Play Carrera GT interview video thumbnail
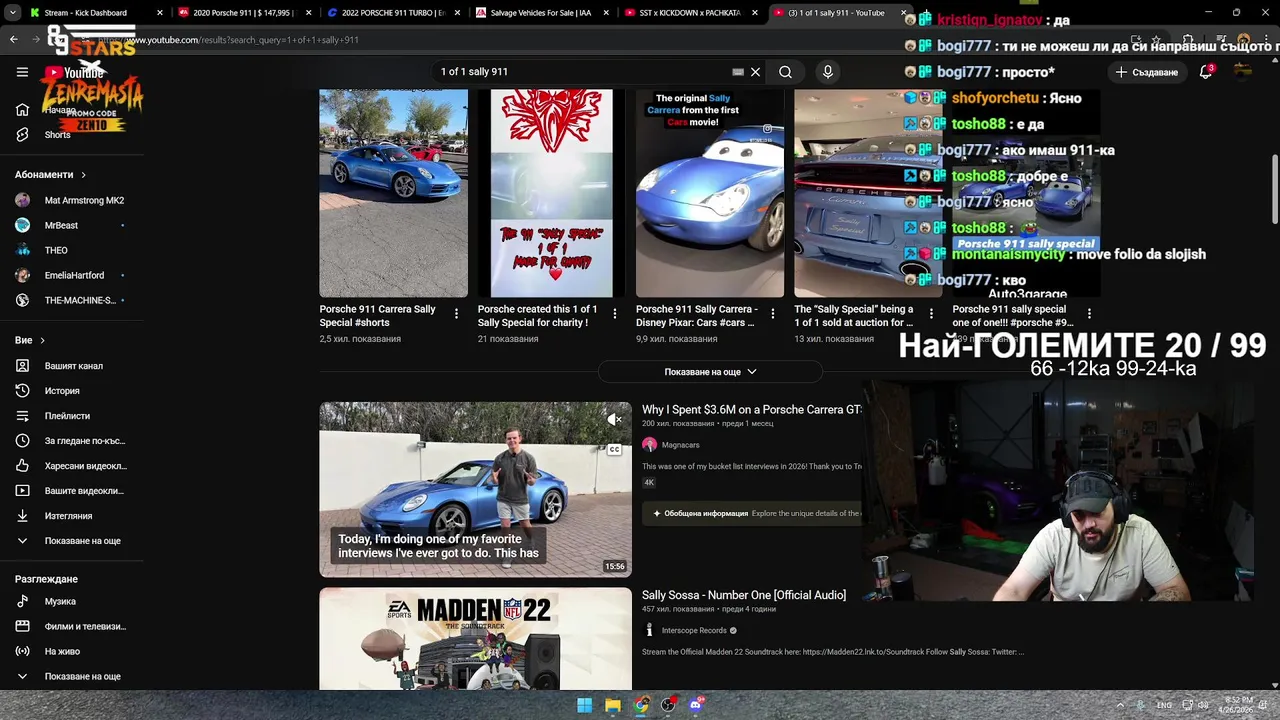Screen dimensions: 1280x720 pyautogui.click(x=475, y=490)
